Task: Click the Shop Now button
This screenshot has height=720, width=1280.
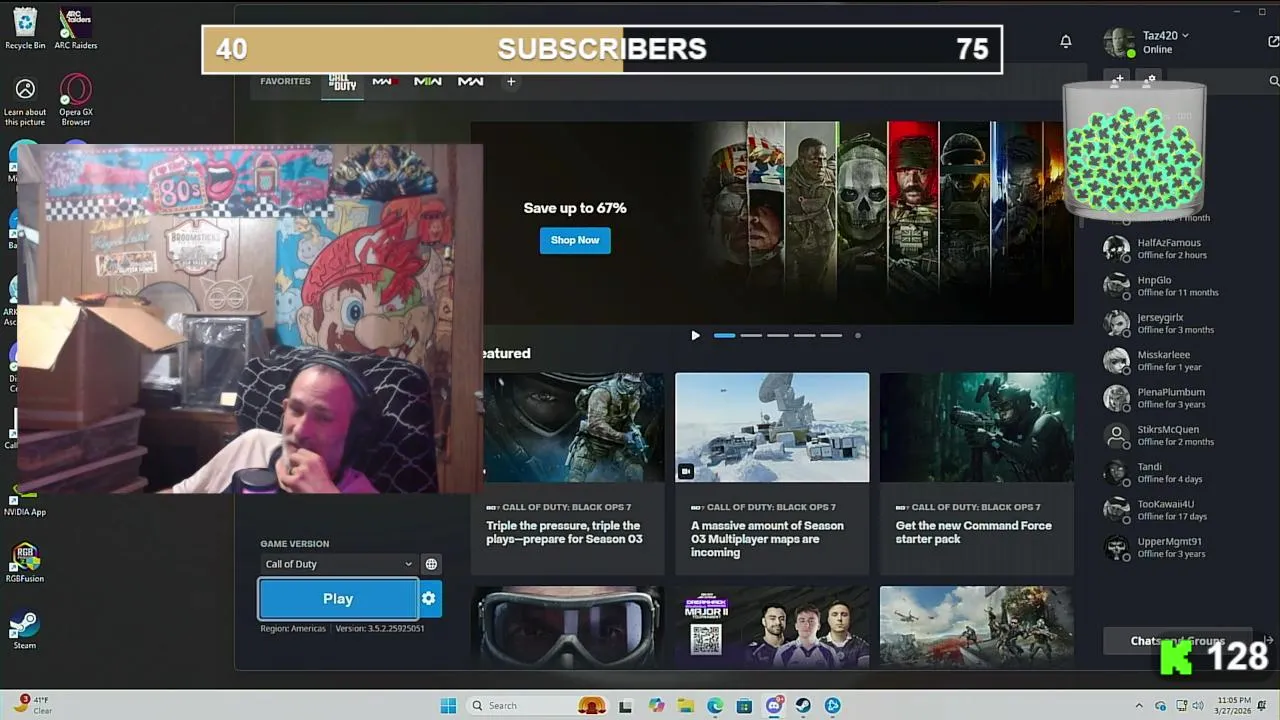Action: point(575,240)
